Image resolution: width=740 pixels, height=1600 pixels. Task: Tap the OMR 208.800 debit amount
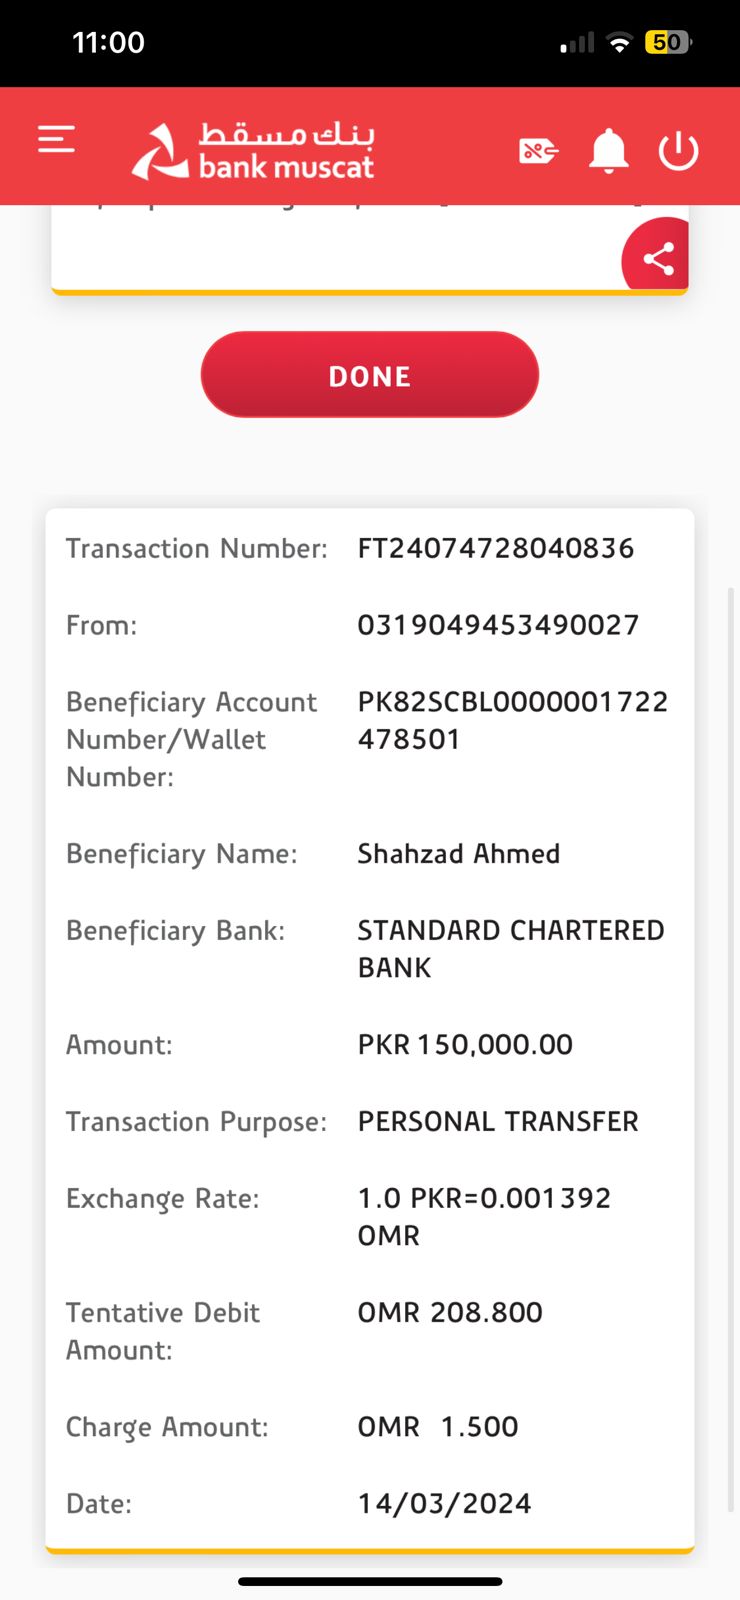pyautogui.click(x=450, y=1312)
